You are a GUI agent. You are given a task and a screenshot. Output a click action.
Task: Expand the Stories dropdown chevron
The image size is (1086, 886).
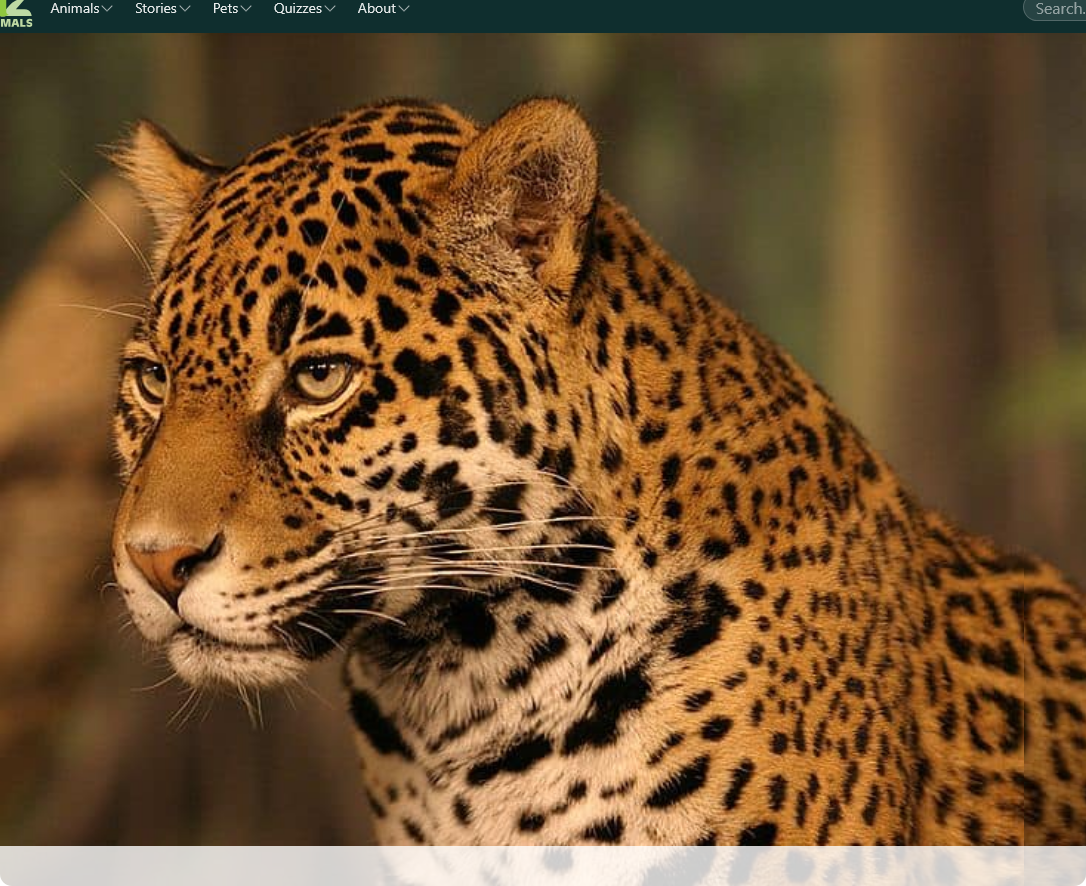tap(184, 9)
